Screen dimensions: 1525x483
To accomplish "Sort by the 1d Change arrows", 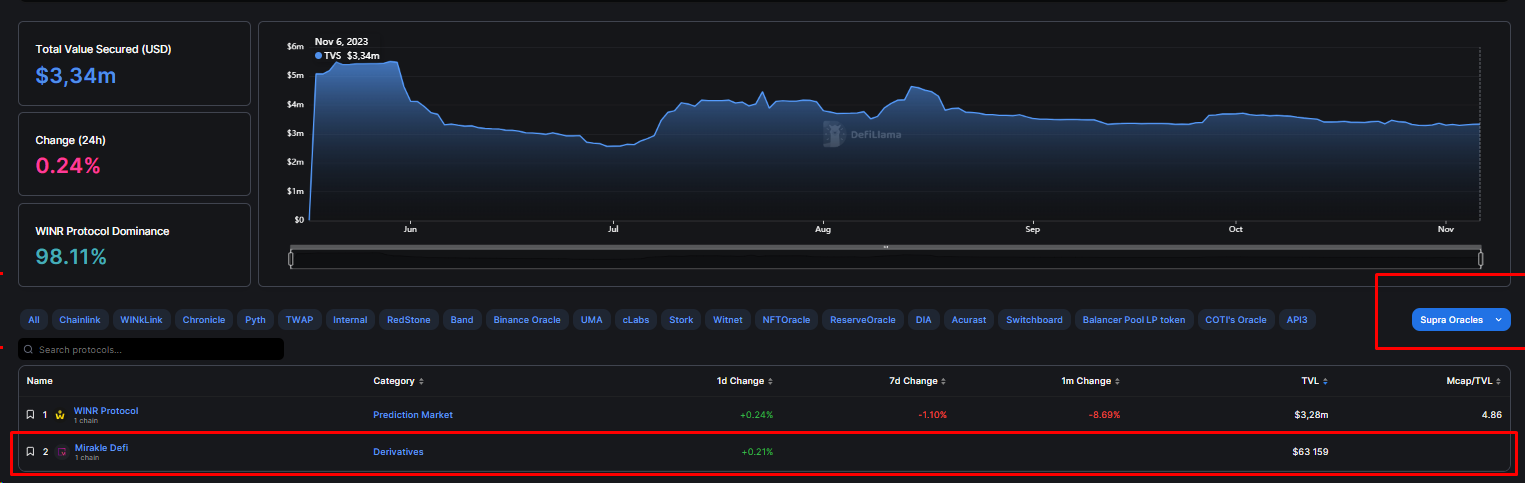I will 769,381.
